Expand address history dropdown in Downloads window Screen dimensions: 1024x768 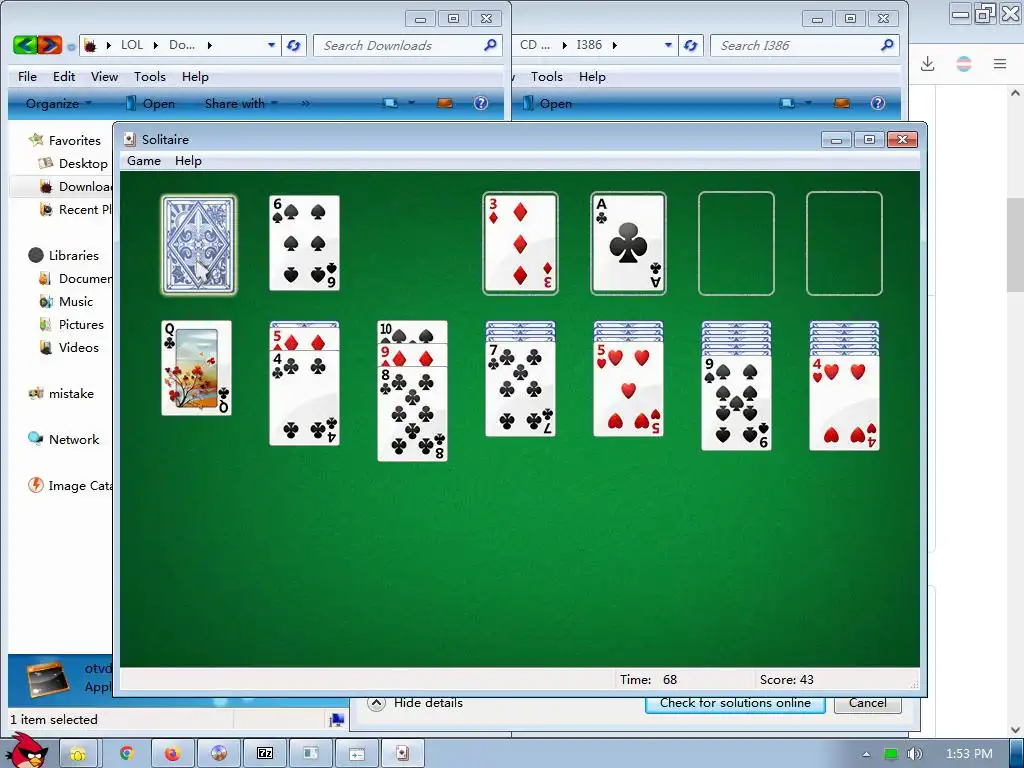pos(271,45)
